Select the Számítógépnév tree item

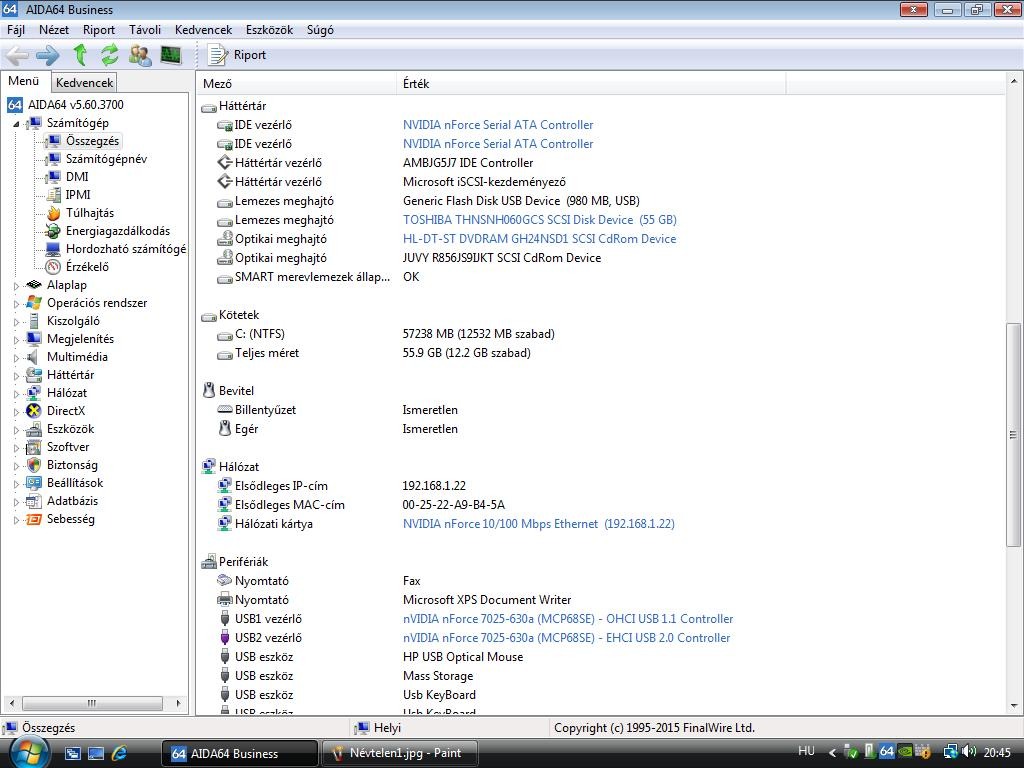click(106, 159)
